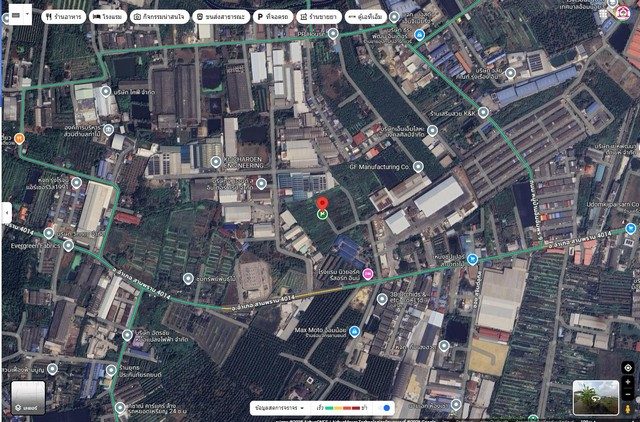Viewport: 640px width, 422px height.
Task: Filter by hotels (โรงแรม) chip
Action: [108, 17]
